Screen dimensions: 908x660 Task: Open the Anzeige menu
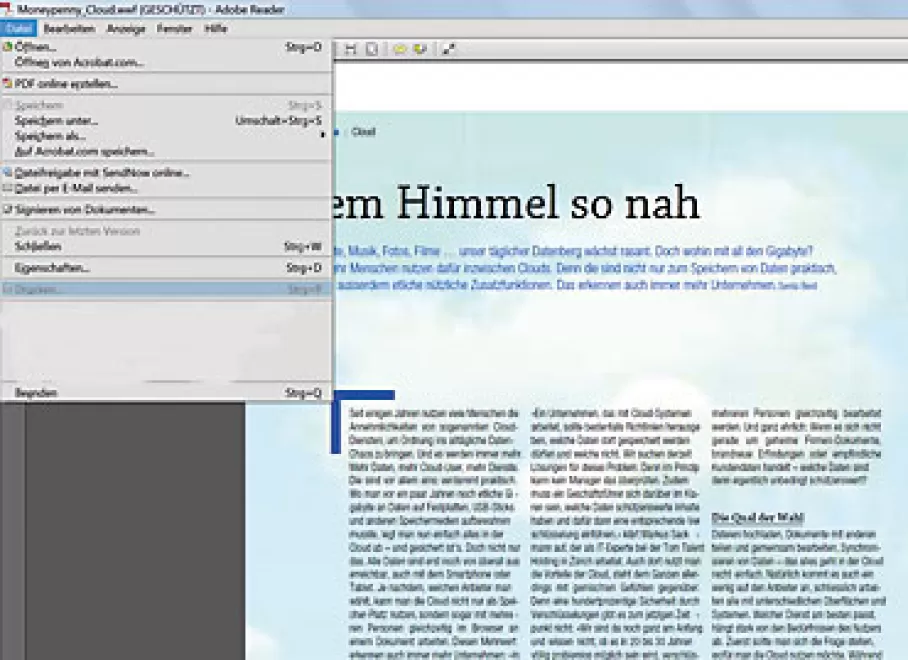pyautogui.click(x=126, y=29)
